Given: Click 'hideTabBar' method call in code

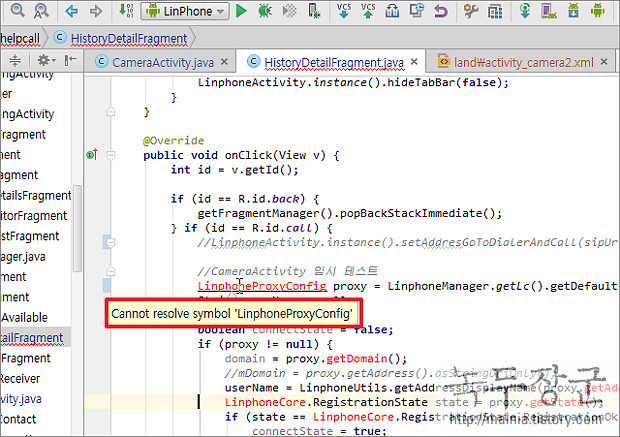Looking at the screenshot, I should click(x=421, y=82).
